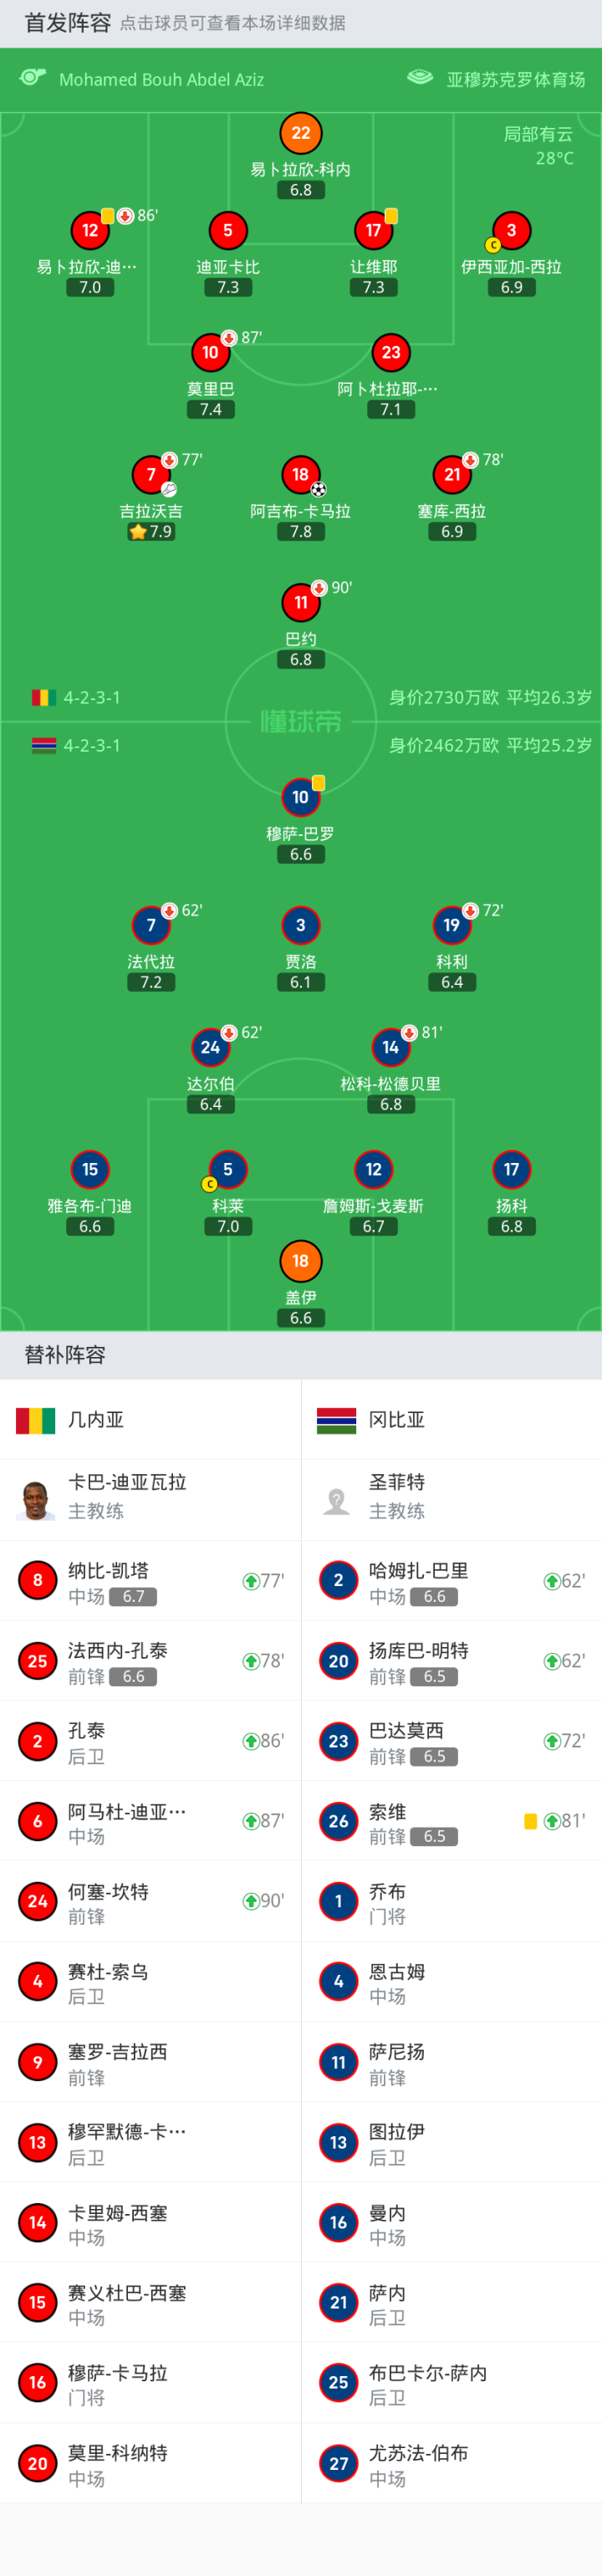Select the 替补阵容 section header
Screen dimensions: 602x2576
(65, 1355)
